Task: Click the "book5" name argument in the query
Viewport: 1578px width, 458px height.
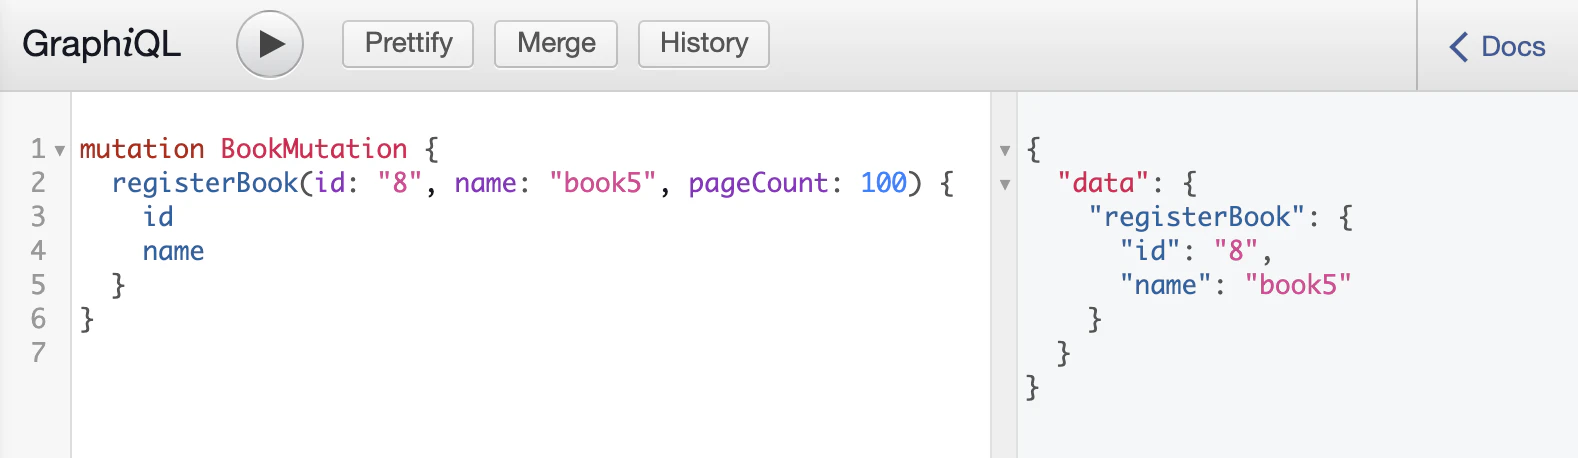Action: 603,183
